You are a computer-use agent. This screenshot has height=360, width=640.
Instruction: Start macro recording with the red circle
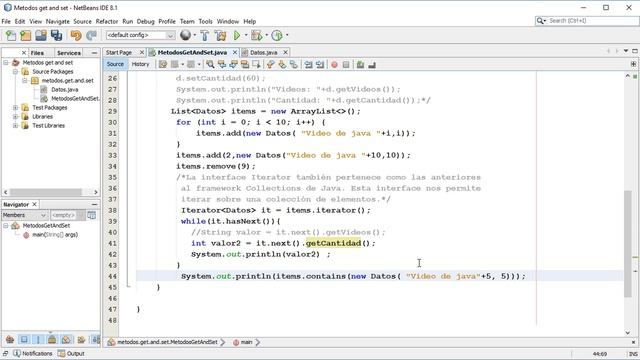(x=334, y=64)
